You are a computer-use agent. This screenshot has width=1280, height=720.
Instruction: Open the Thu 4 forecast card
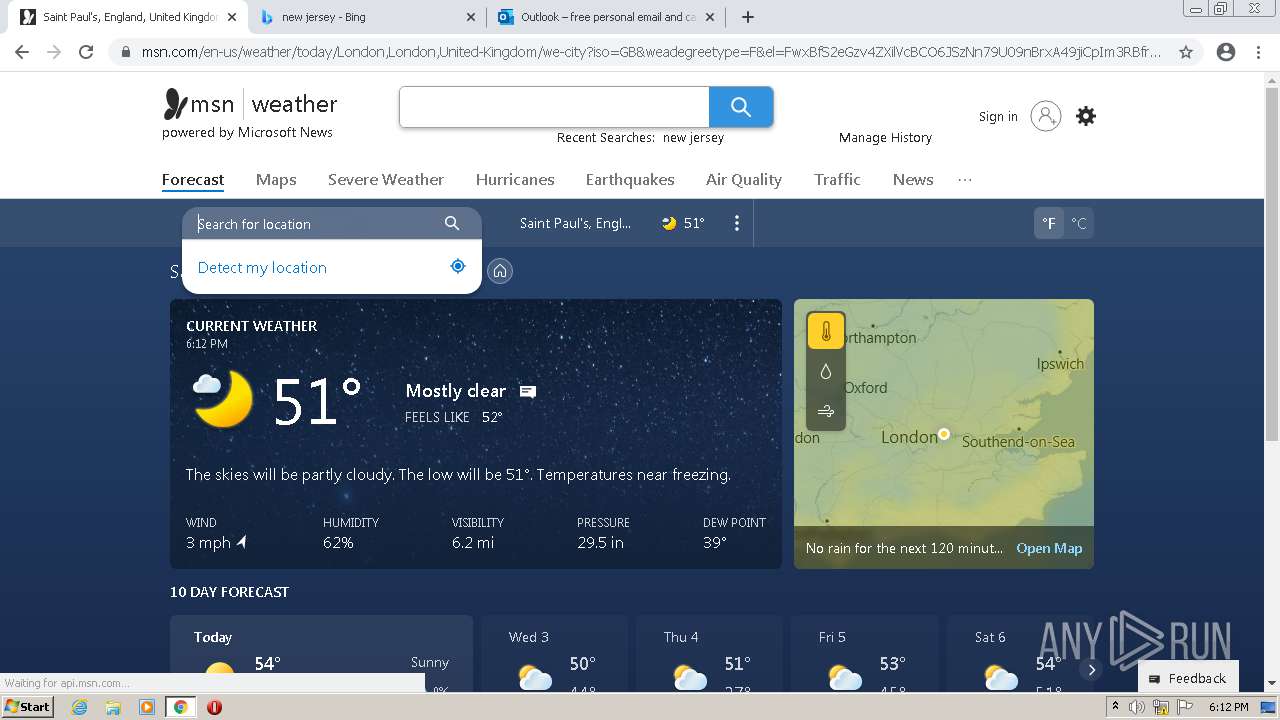[709, 655]
